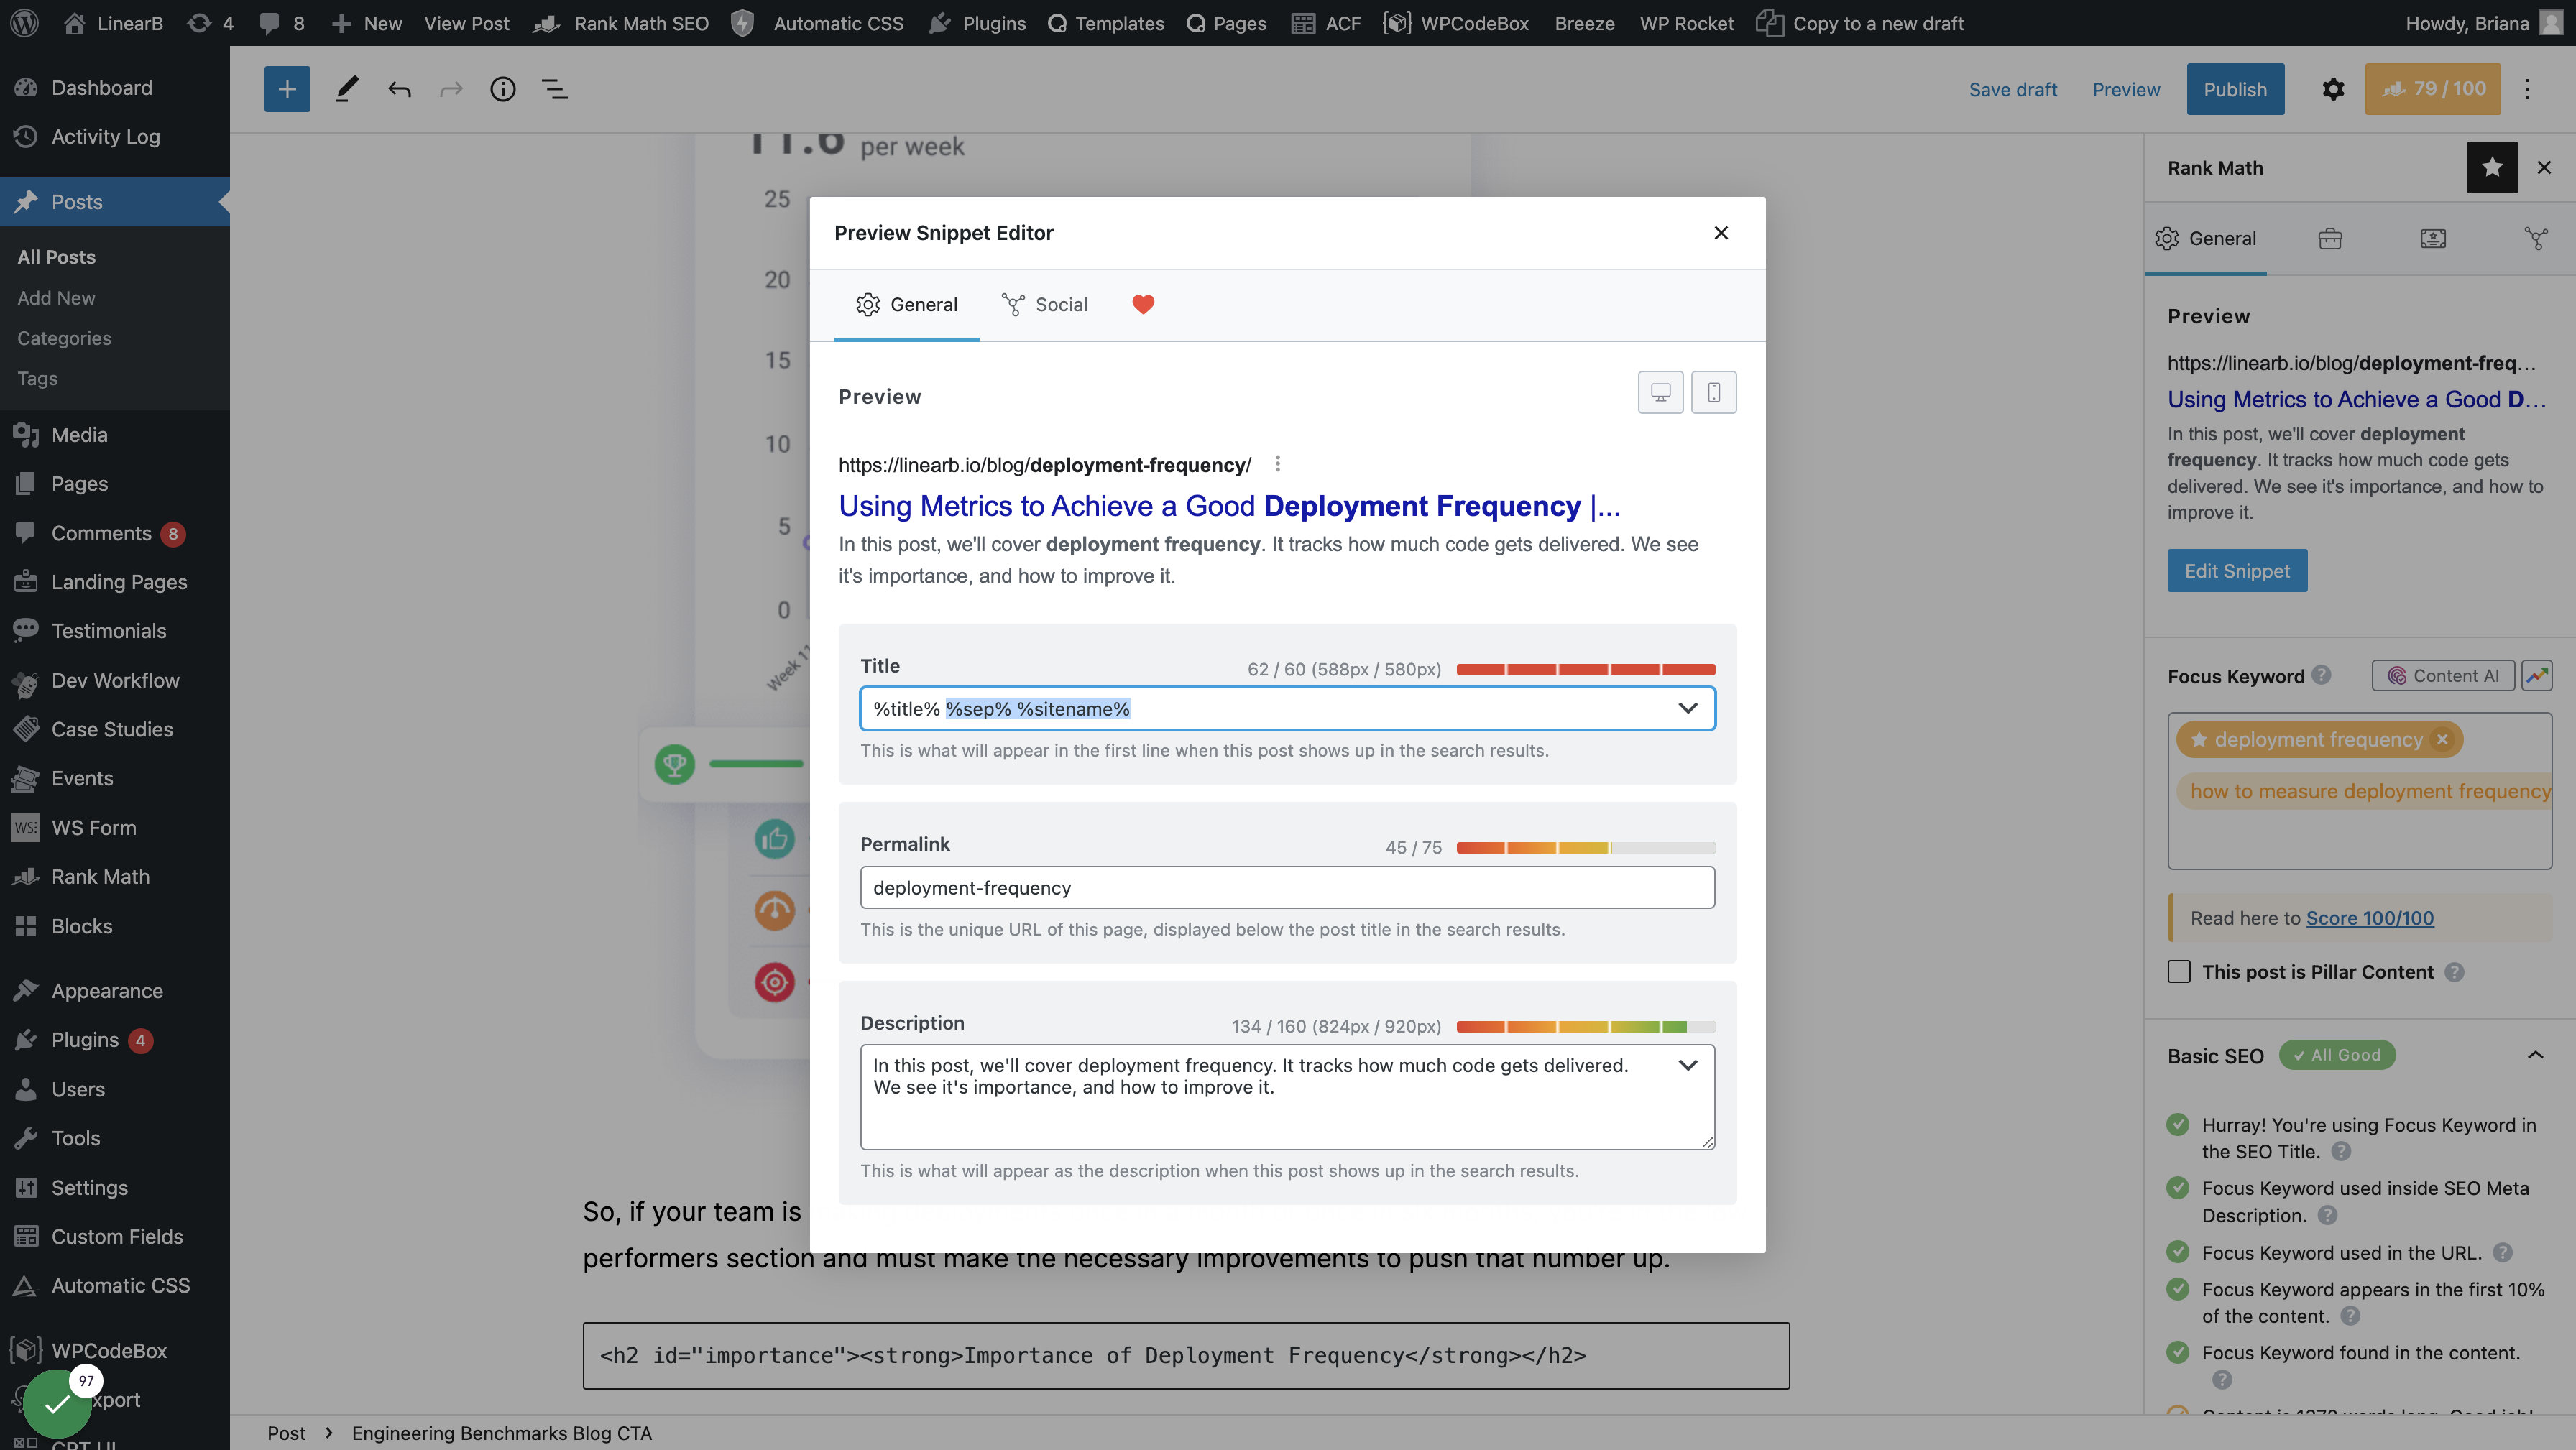2576x1450 pixels.
Task: Click the undo arrow icon
Action: click(399, 89)
